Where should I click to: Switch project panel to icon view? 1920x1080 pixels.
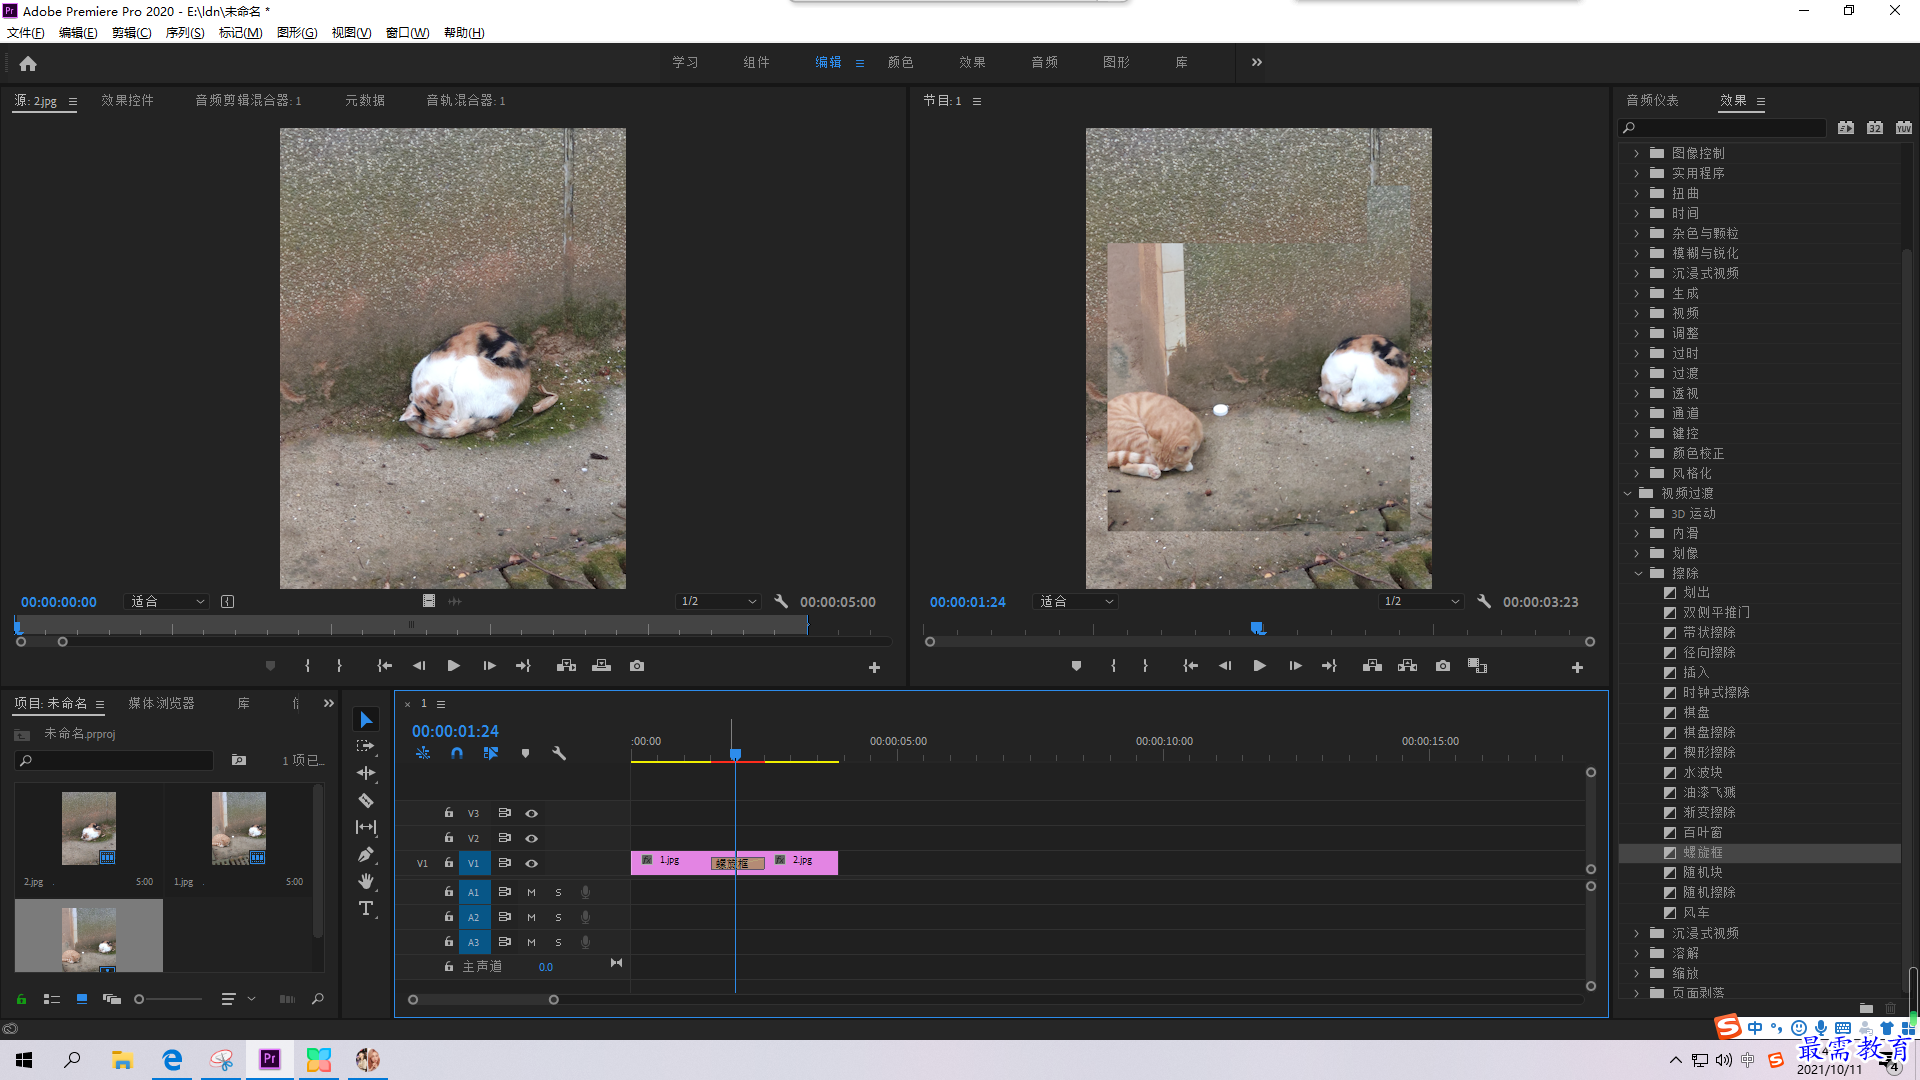tap(82, 999)
